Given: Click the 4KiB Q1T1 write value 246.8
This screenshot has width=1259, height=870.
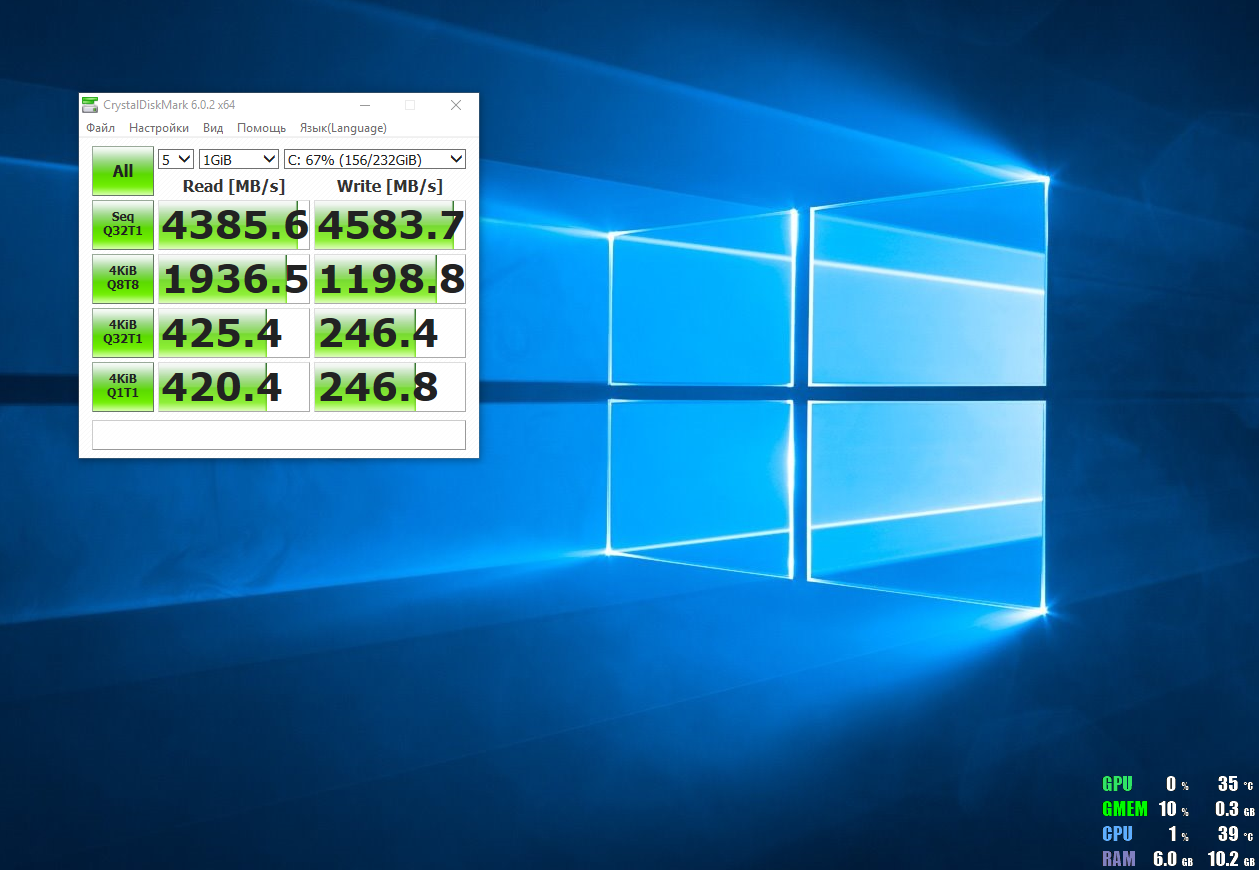Looking at the screenshot, I should point(390,387).
